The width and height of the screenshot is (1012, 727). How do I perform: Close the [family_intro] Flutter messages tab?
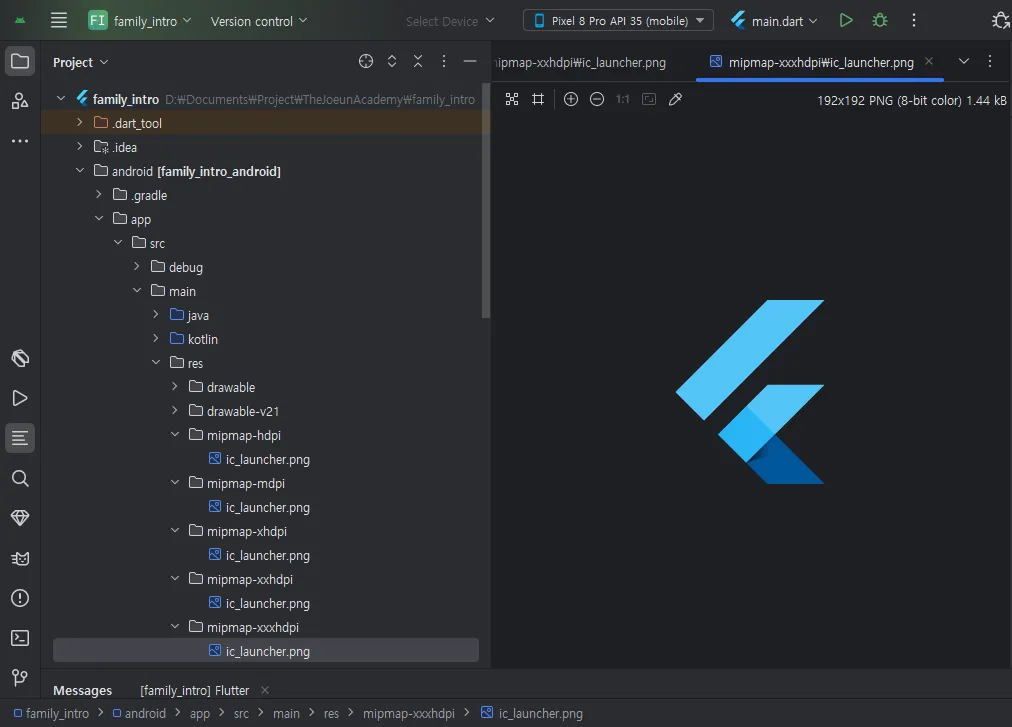265,690
